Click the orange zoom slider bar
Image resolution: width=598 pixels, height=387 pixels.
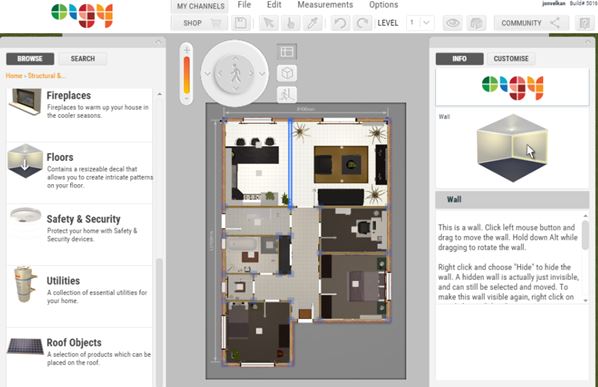point(186,75)
